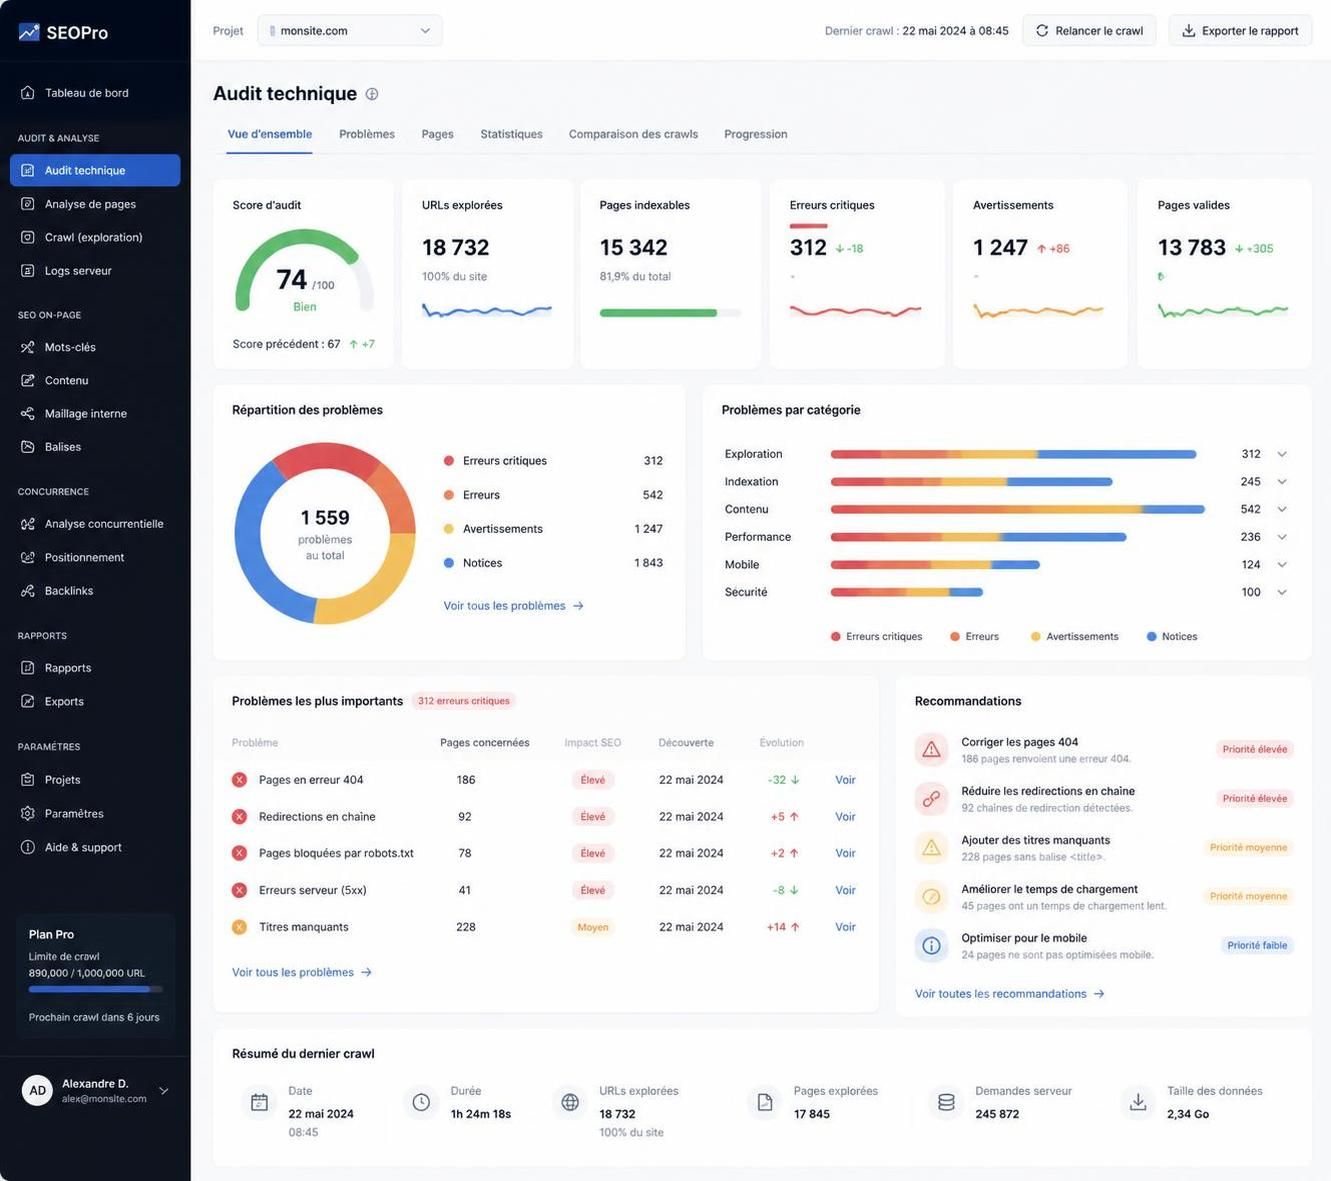Image resolution: width=1331 pixels, height=1181 pixels.
Task: Click info icon beside Audit technique title
Action: click(x=372, y=94)
